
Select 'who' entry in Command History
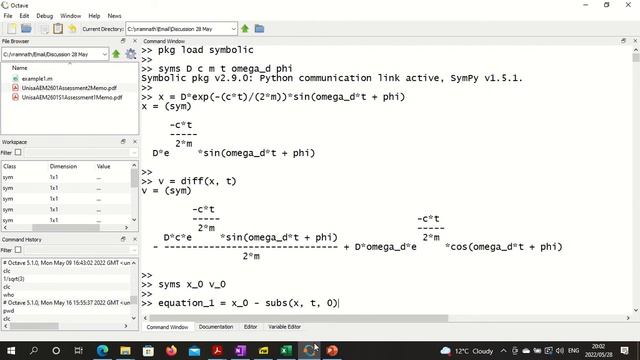(9, 295)
